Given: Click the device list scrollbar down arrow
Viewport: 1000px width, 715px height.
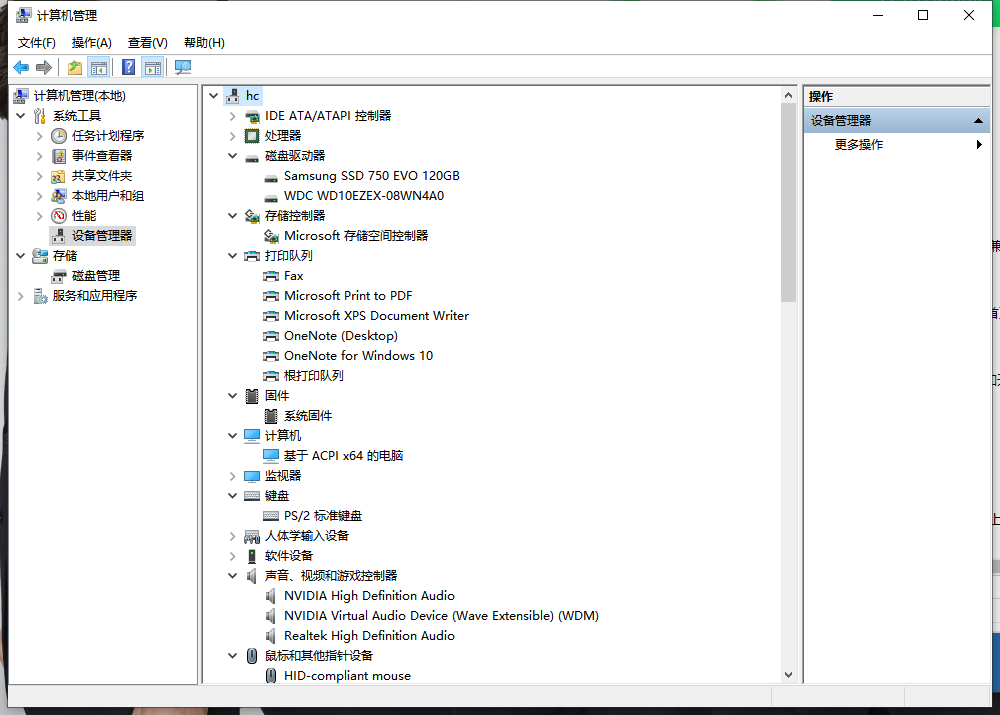Looking at the screenshot, I should pos(788,676).
